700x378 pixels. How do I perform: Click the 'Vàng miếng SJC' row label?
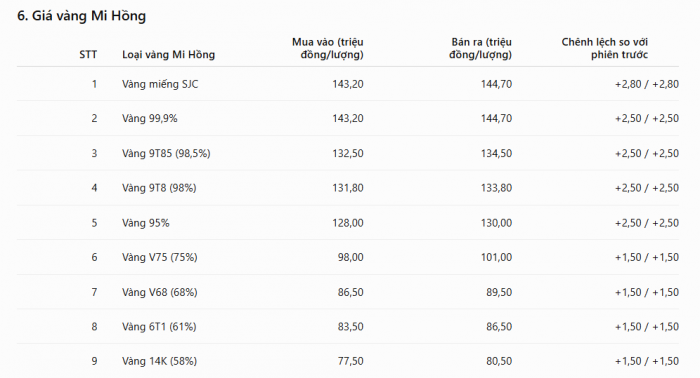[x=160, y=84]
